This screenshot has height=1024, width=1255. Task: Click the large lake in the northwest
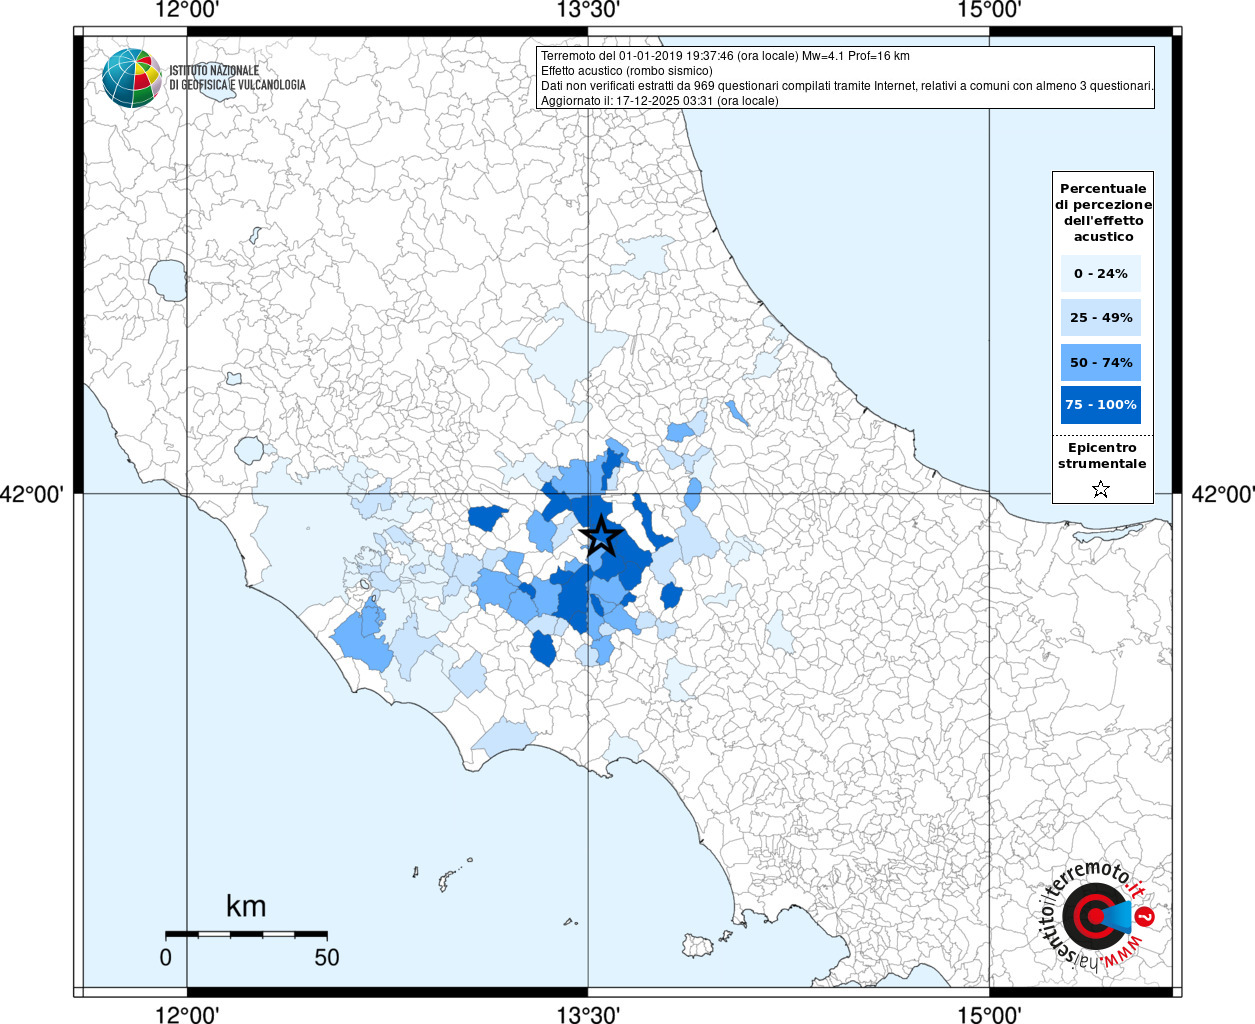[167, 280]
